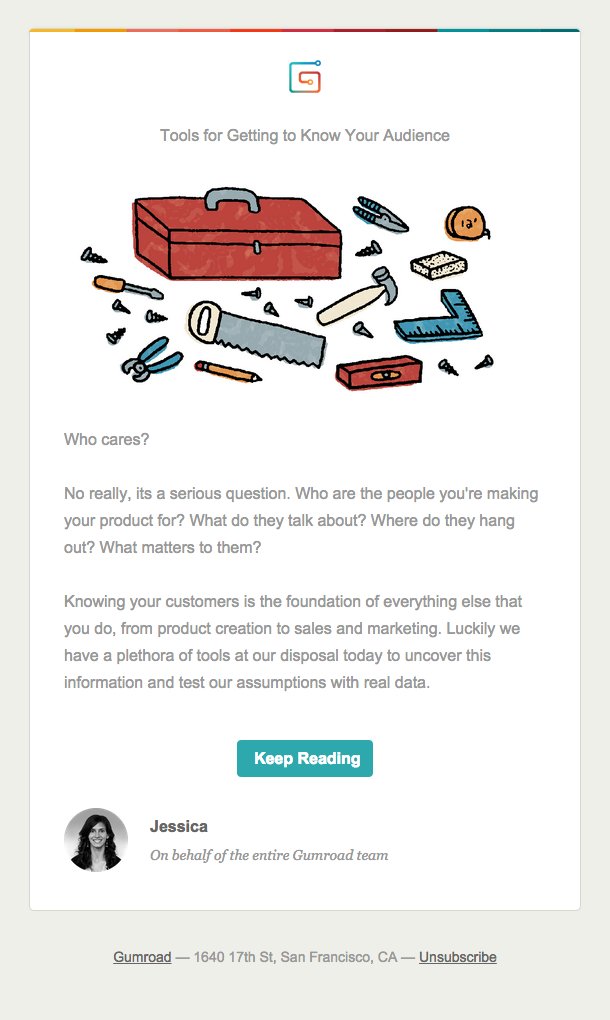The height and width of the screenshot is (1020, 610).
Task: Click the Gumroad logo icon at top
Action: click(305, 77)
